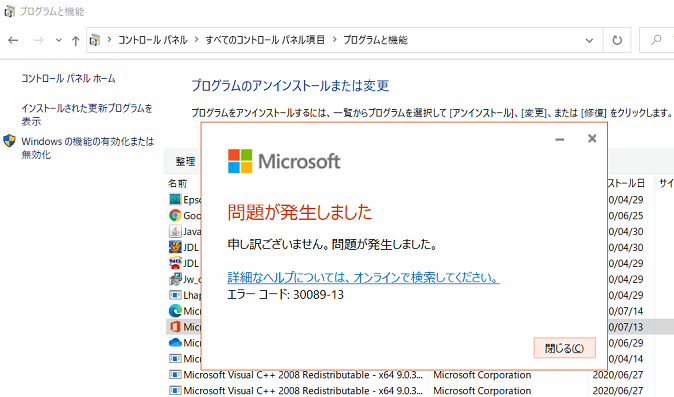Refresh the programs list
Viewport: 674px width, 397px height.
617,40
